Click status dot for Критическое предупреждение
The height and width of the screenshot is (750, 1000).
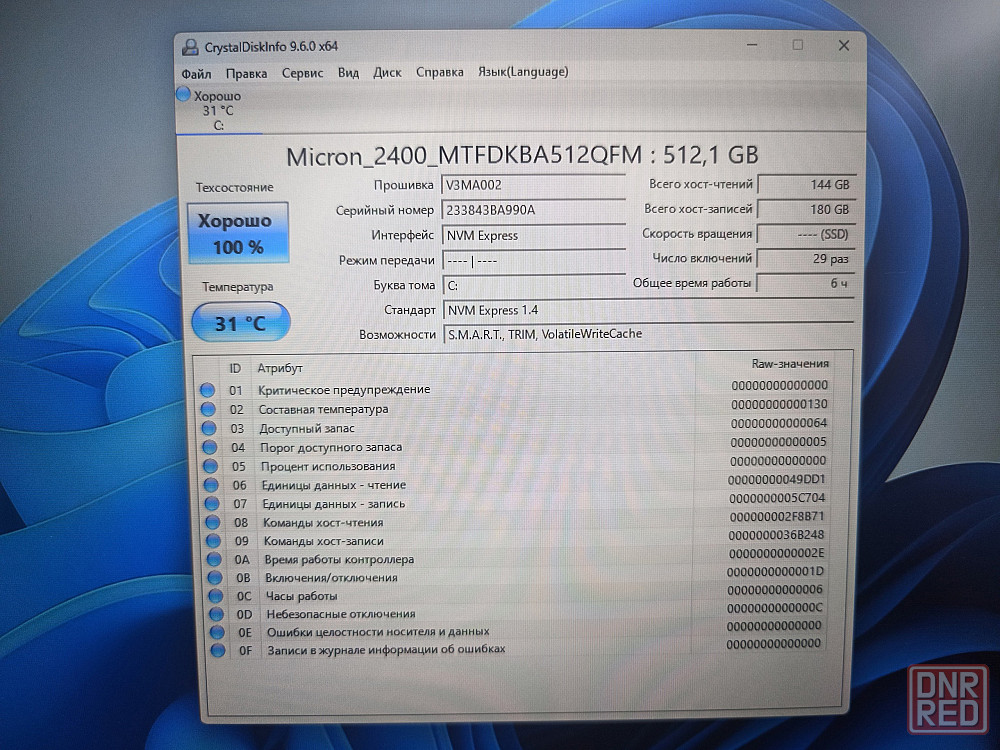tap(207, 390)
